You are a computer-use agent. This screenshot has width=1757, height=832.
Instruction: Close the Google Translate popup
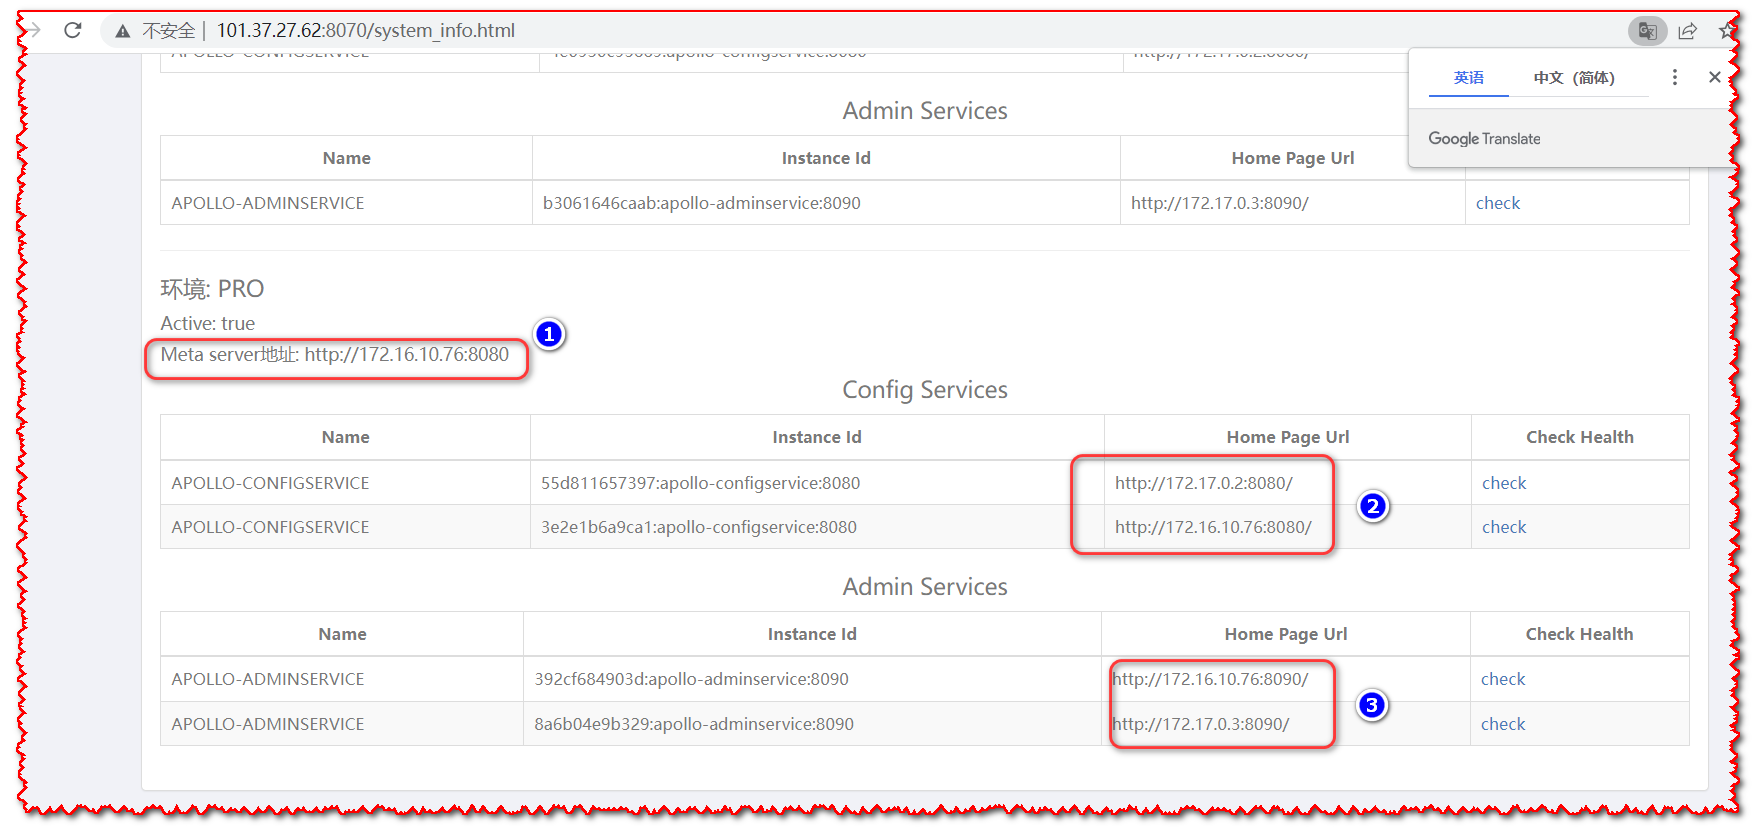pyautogui.click(x=1715, y=77)
